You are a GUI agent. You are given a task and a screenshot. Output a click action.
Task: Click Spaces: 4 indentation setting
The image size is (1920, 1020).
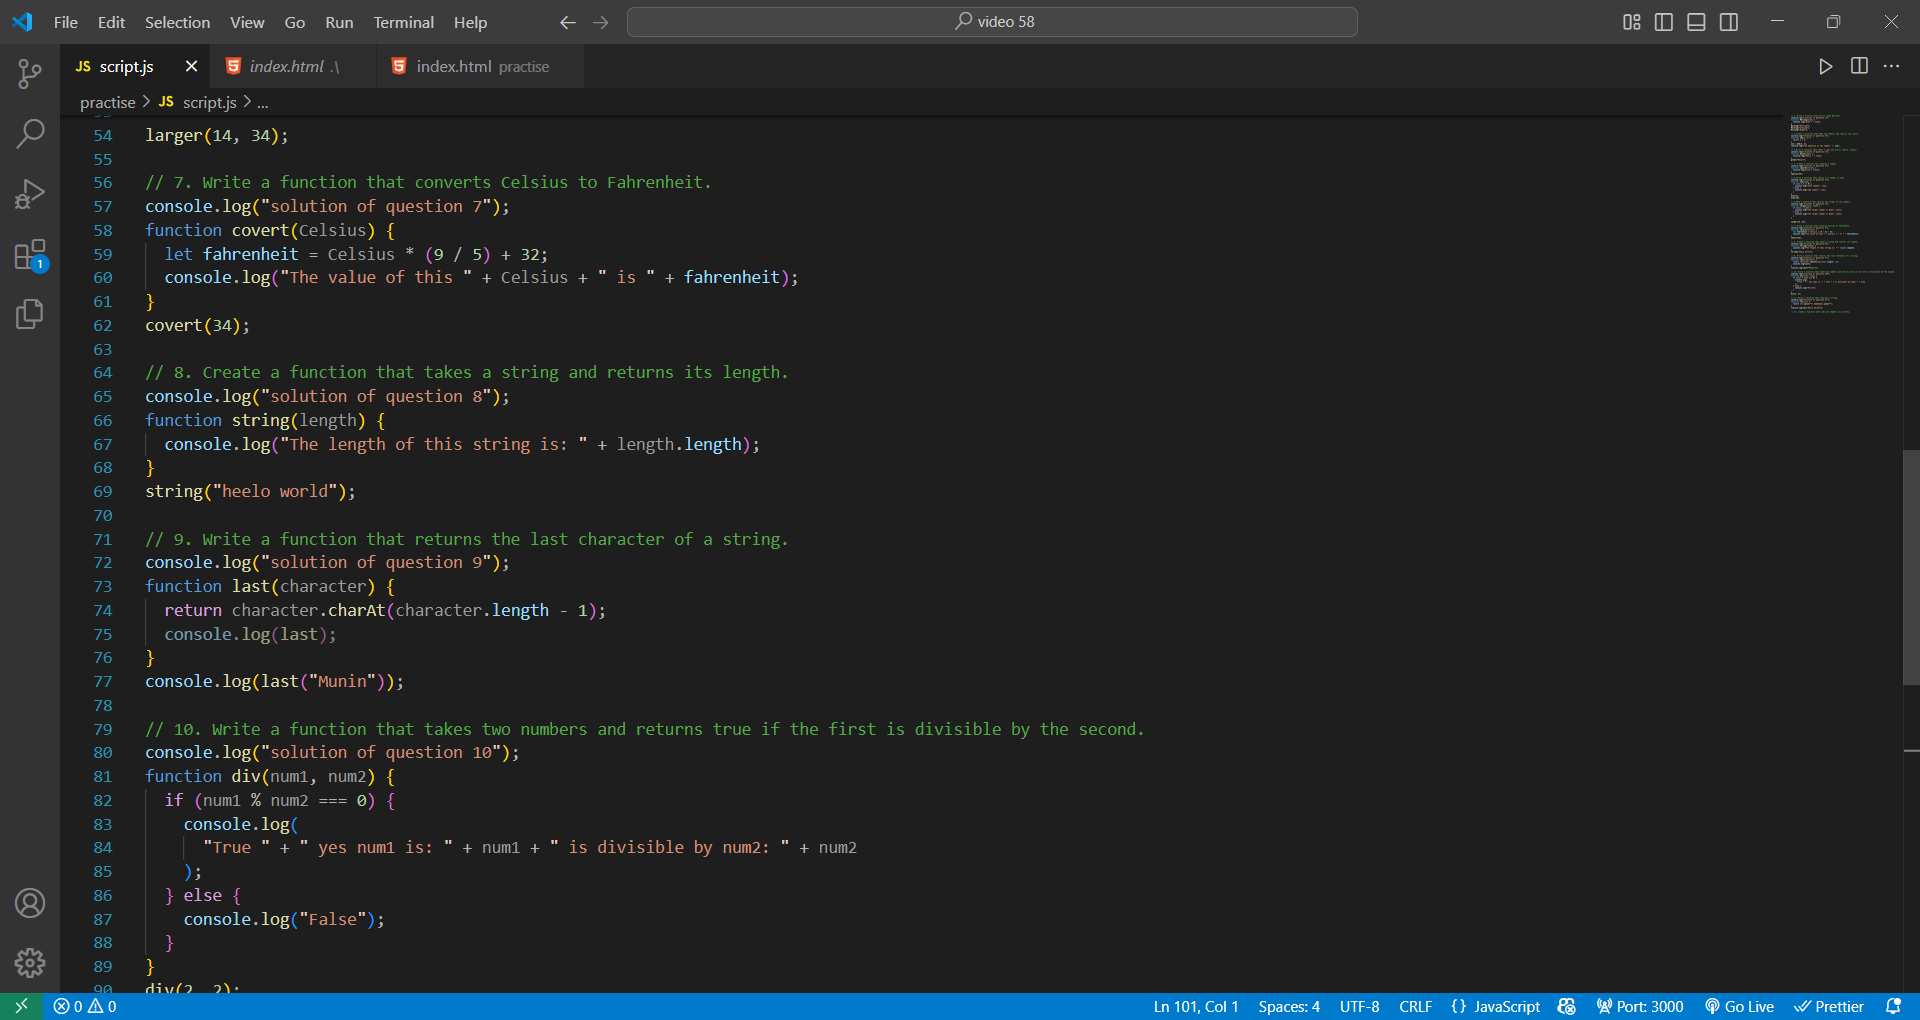pos(1289,1007)
